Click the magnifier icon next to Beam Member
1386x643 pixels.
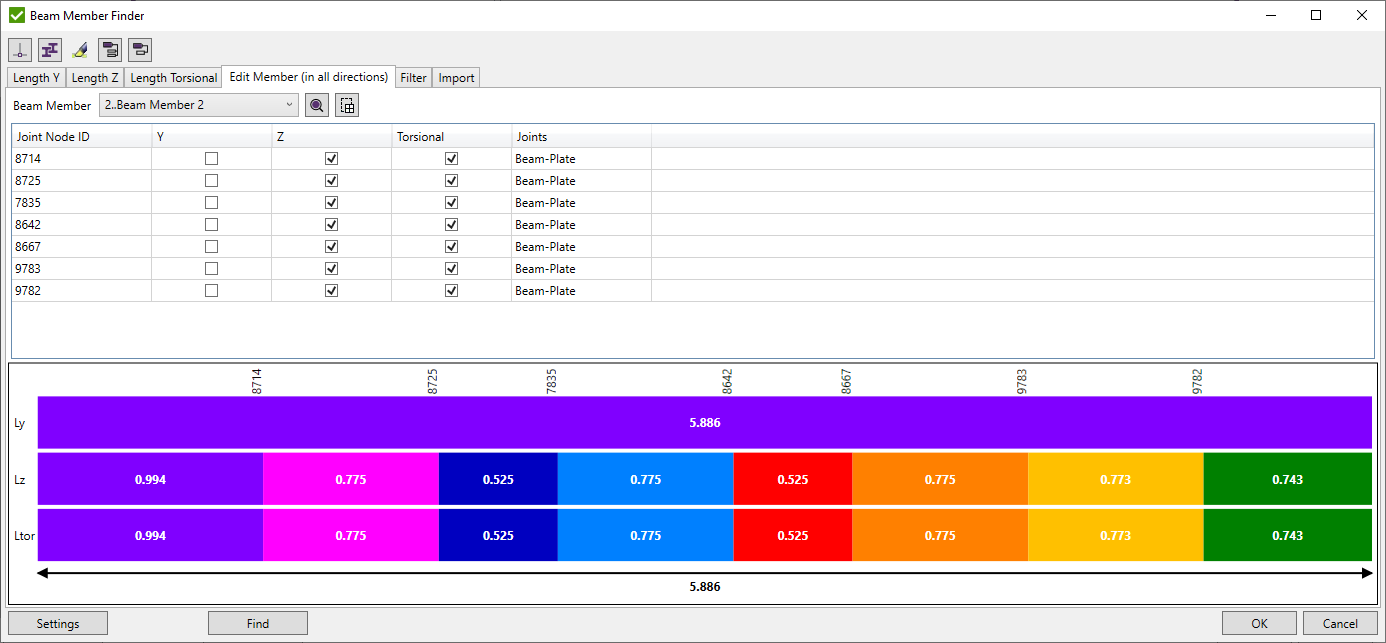tap(317, 105)
